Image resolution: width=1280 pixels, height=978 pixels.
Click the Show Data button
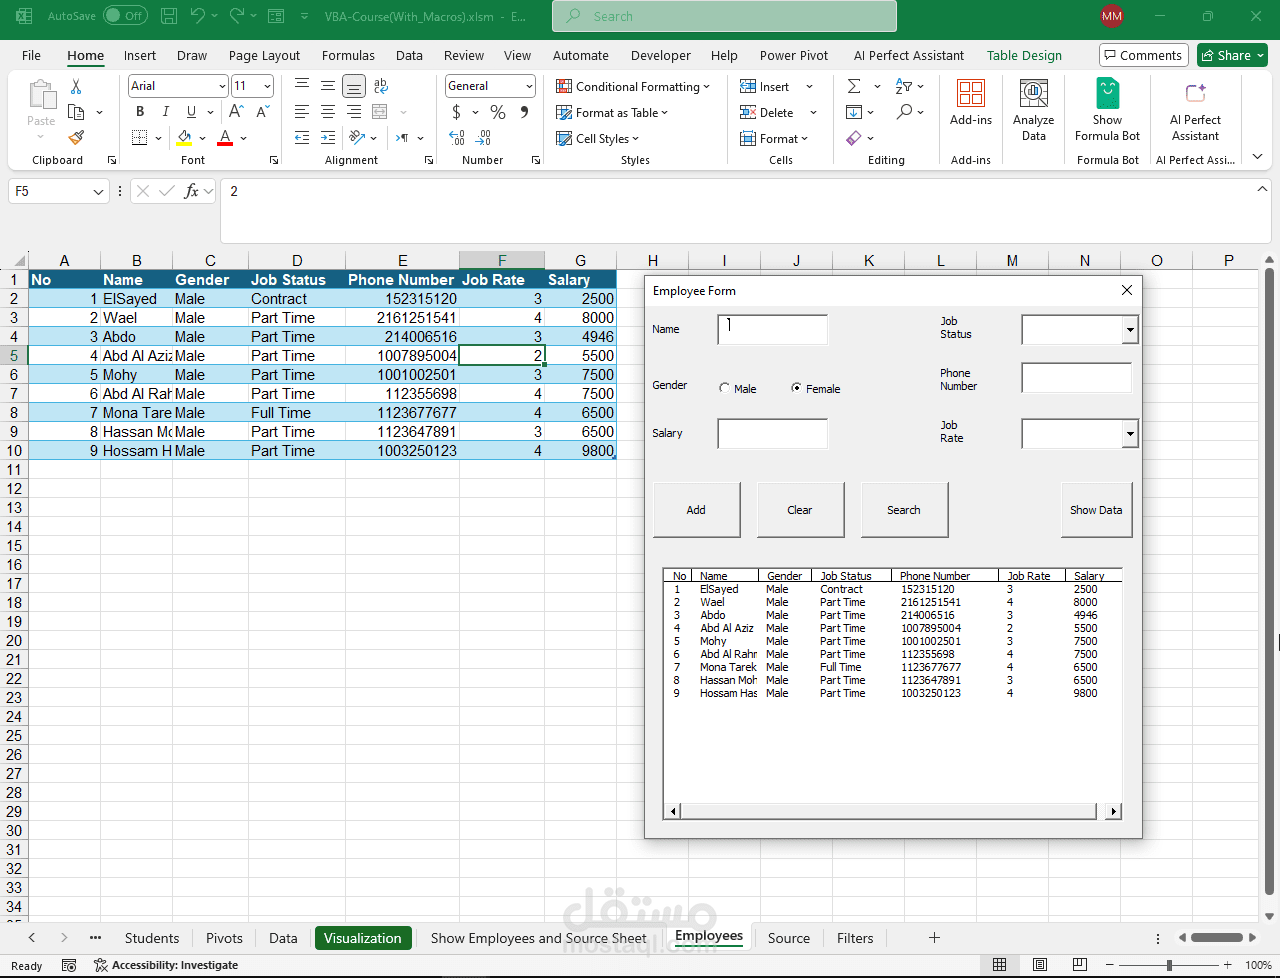(x=1096, y=510)
